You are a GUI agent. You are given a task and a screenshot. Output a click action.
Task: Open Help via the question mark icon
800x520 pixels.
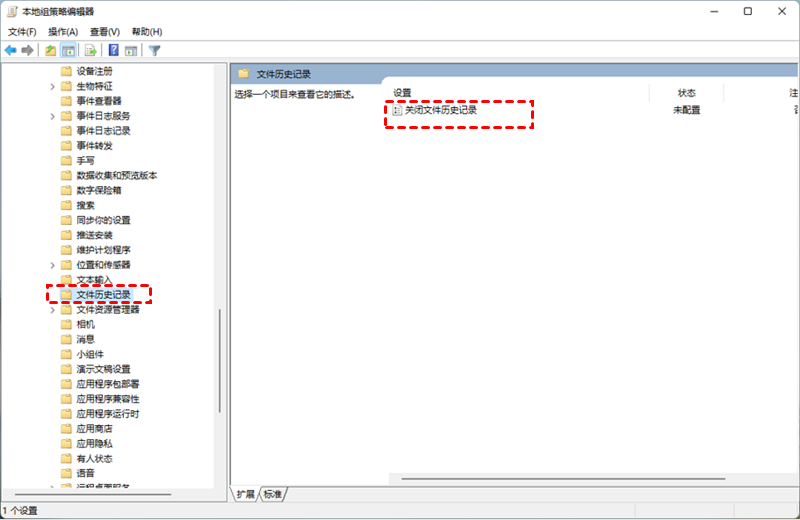(114, 50)
